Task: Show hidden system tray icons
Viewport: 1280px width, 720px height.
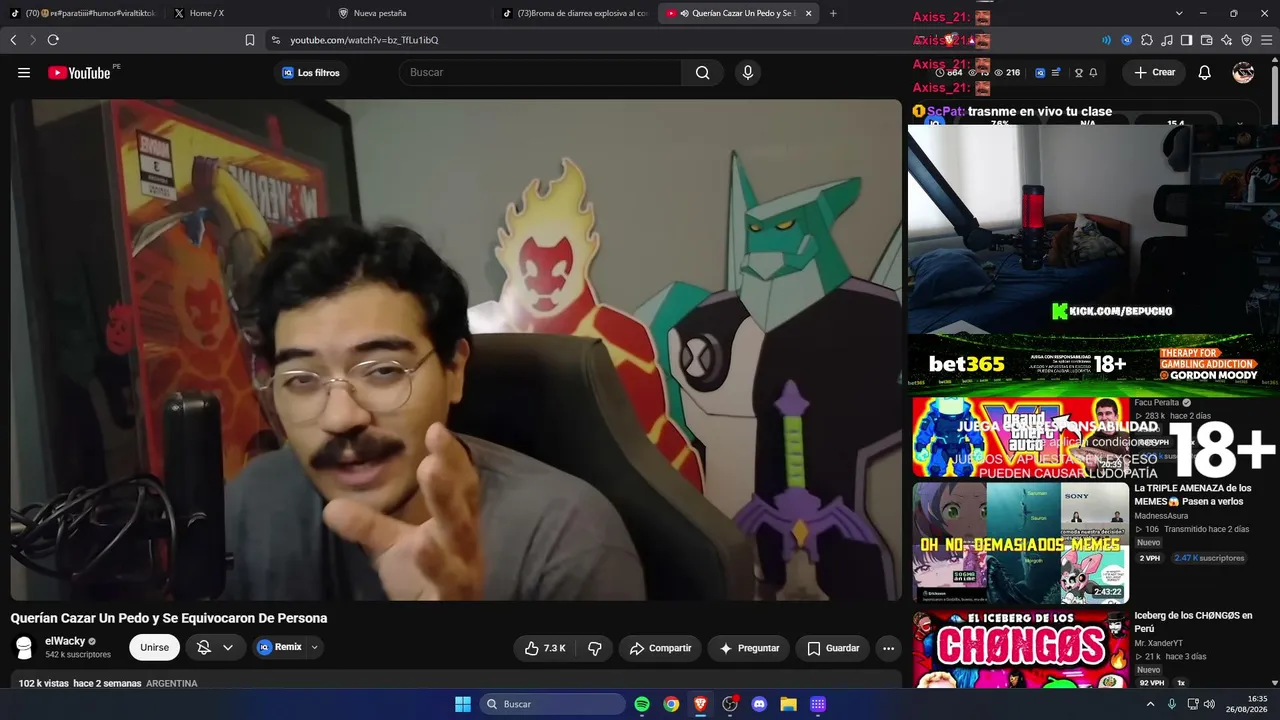Action: (x=1150, y=704)
